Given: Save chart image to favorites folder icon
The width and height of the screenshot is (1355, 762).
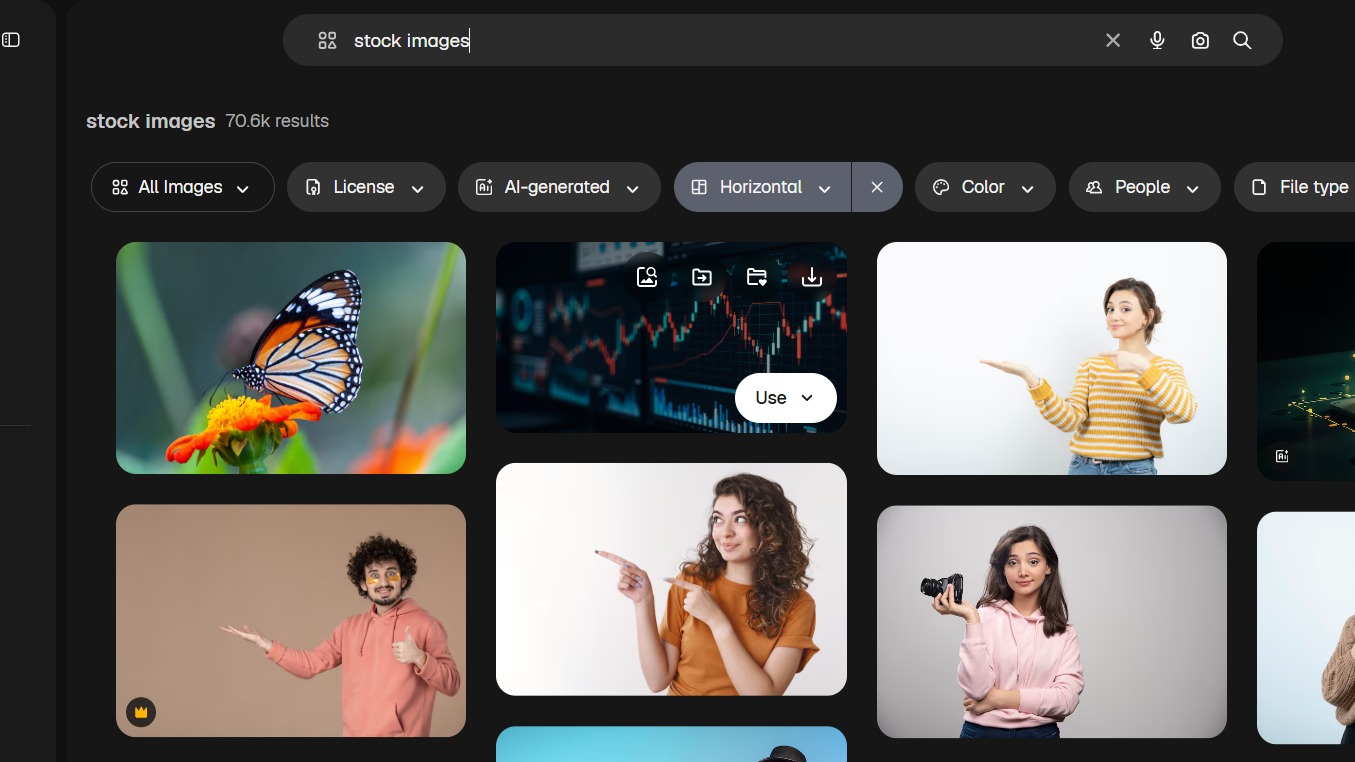Looking at the screenshot, I should pyautogui.click(x=757, y=277).
